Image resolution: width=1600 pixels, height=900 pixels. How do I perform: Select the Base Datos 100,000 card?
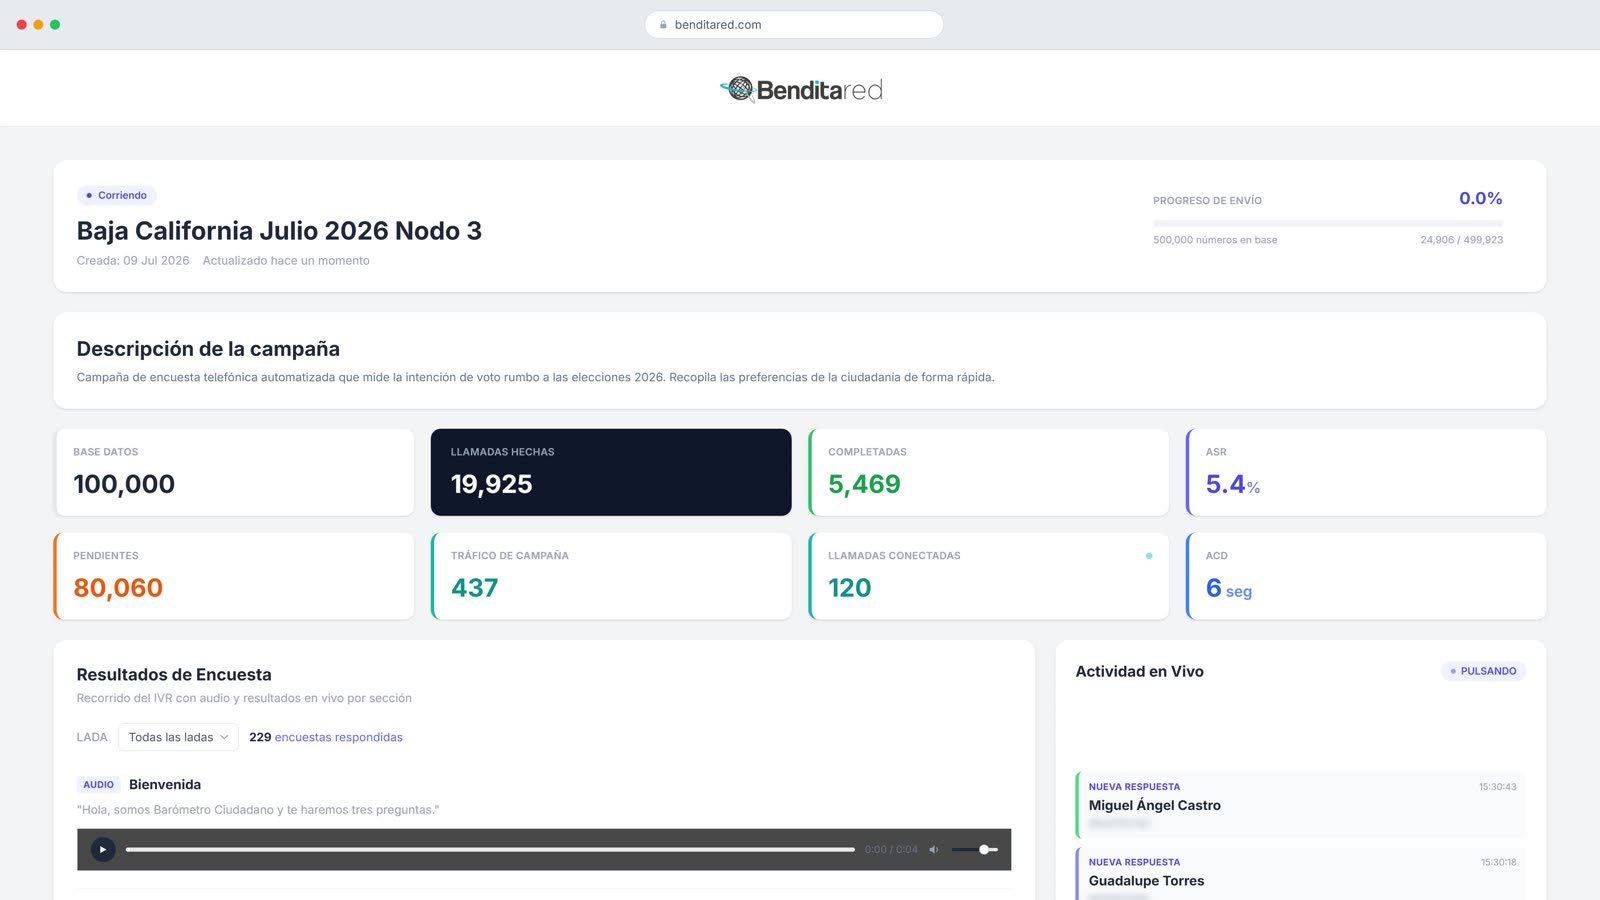point(234,472)
